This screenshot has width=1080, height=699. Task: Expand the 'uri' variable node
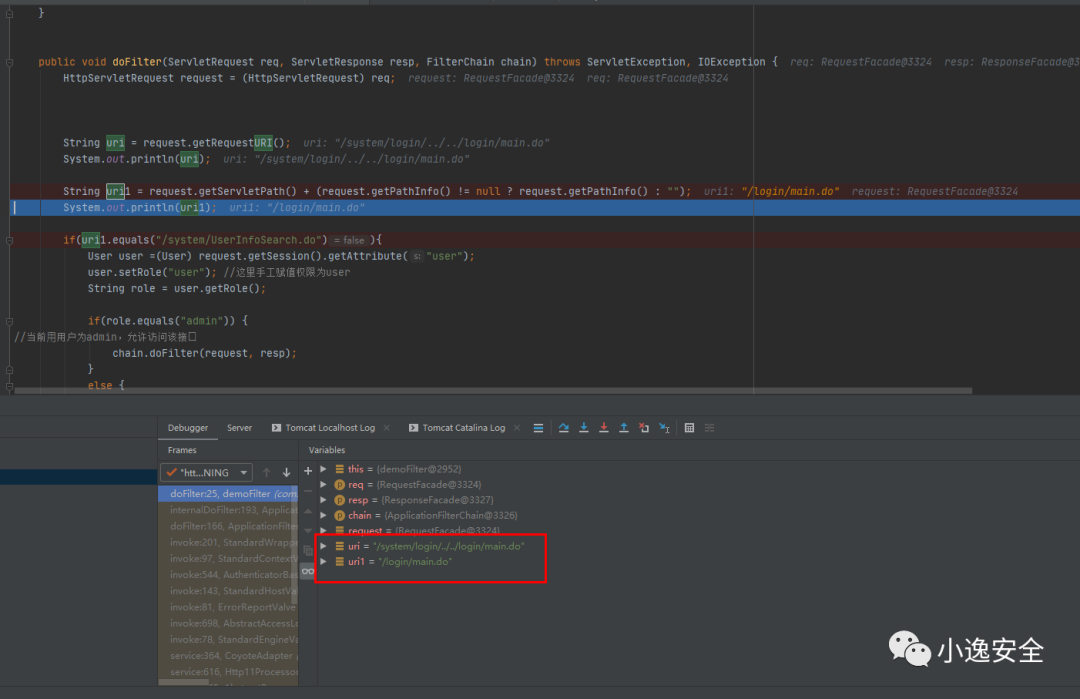(x=323, y=546)
